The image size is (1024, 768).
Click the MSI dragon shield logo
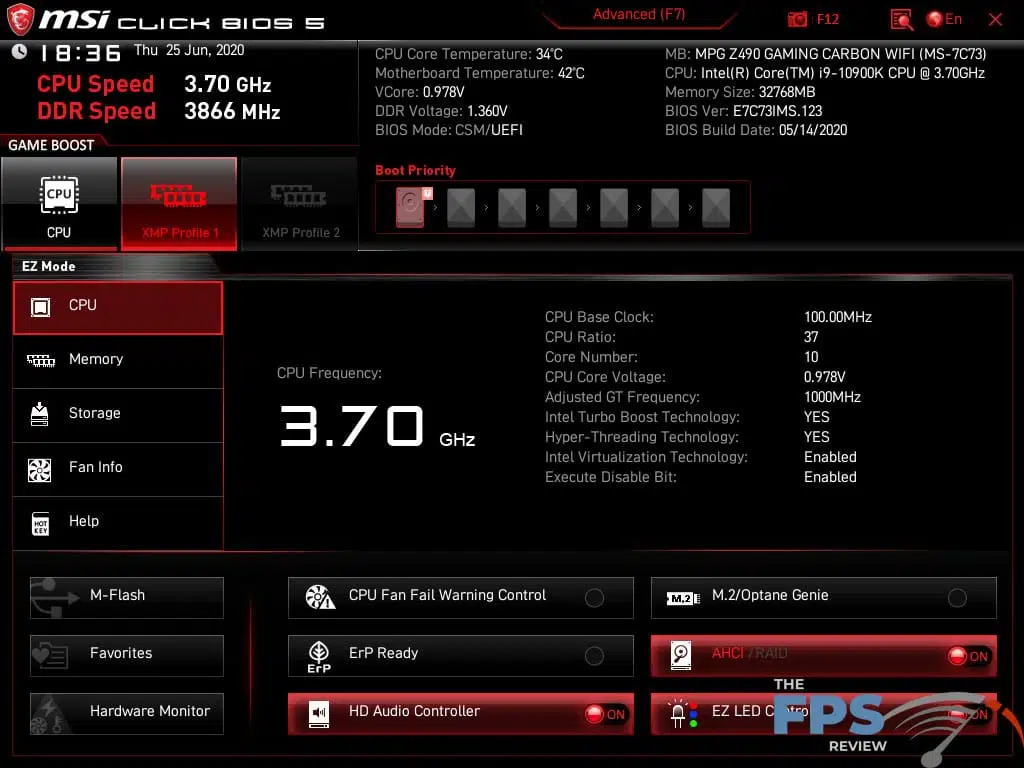pyautogui.click(x=19, y=18)
